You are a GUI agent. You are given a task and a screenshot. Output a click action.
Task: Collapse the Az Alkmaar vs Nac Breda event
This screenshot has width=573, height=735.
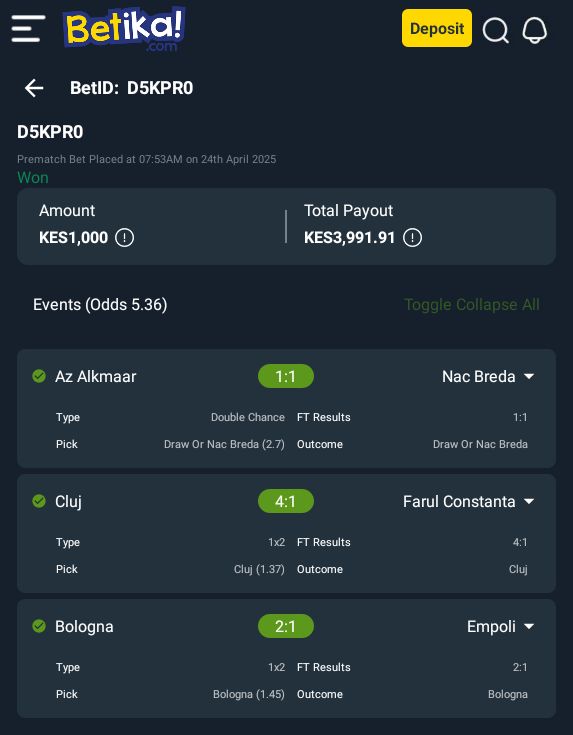pyautogui.click(x=529, y=376)
